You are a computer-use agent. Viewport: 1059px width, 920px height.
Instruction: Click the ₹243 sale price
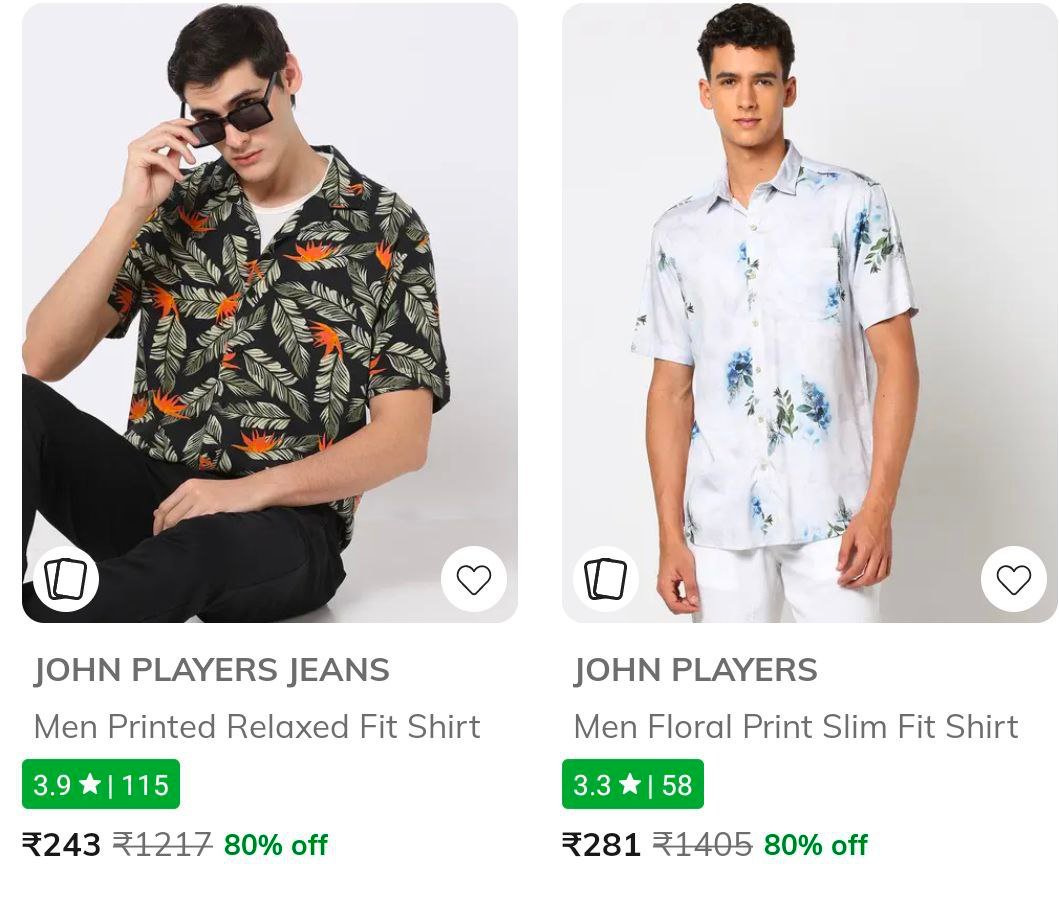click(x=62, y=845)
